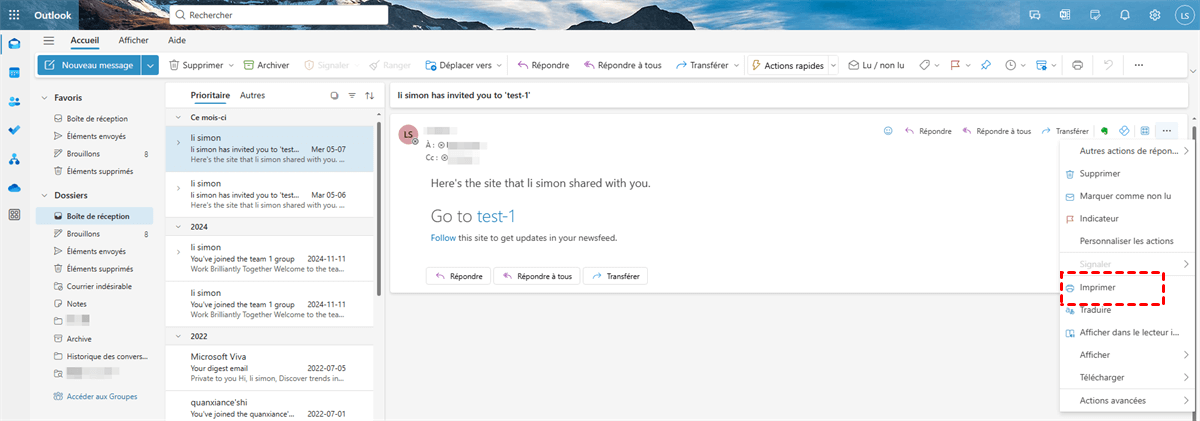Open the Supprimer dropdown arrow

(x=232, y=65)
